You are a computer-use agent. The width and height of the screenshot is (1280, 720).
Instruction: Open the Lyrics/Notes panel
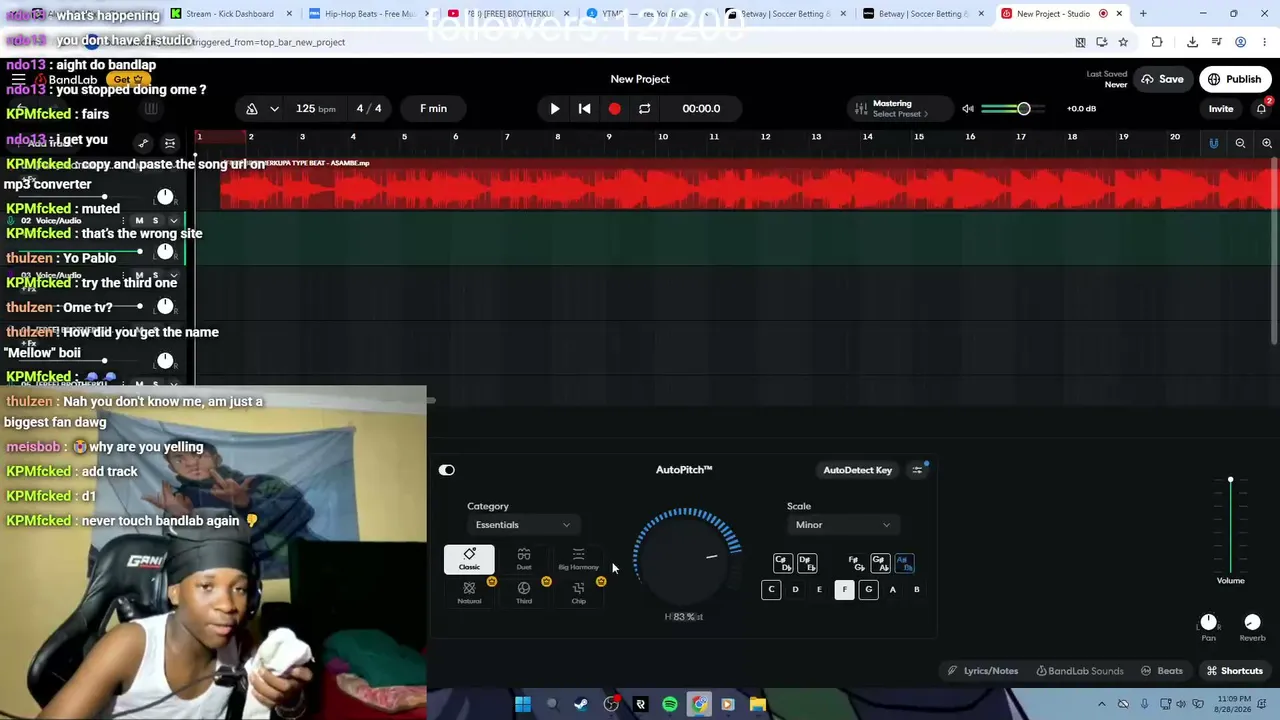[983, 671]
